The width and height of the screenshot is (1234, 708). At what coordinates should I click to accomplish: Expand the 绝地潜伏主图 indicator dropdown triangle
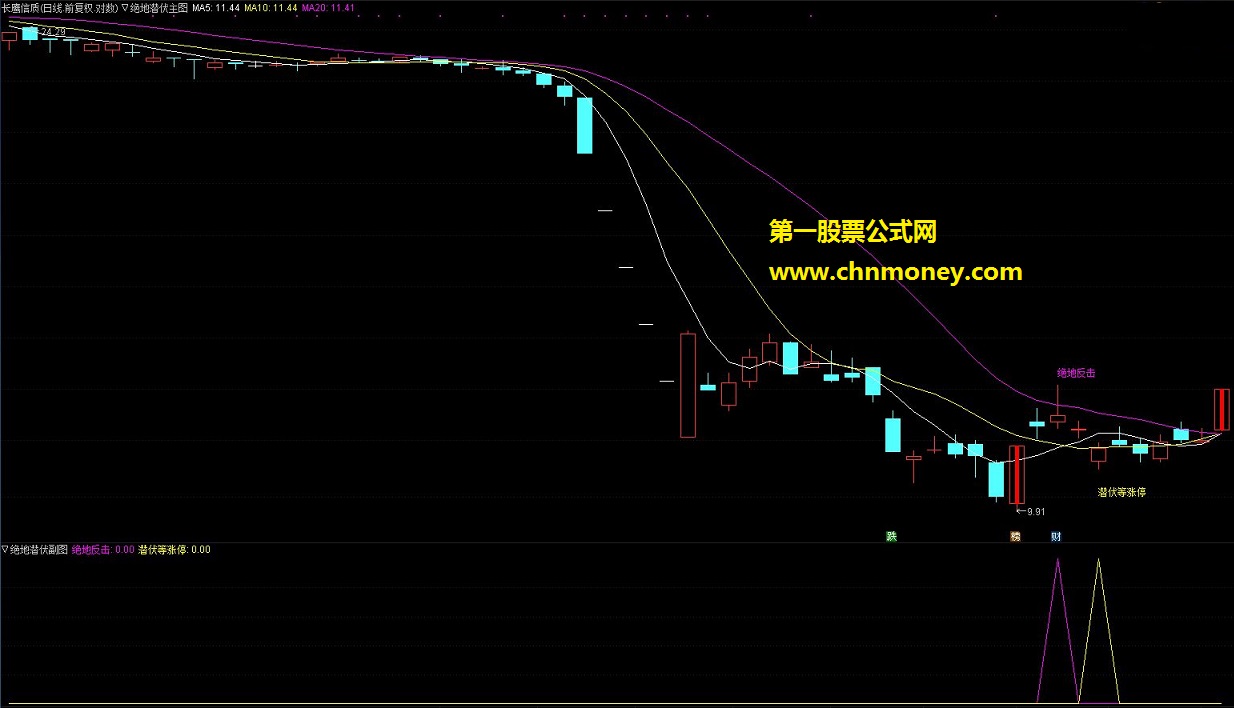(125, 6)
